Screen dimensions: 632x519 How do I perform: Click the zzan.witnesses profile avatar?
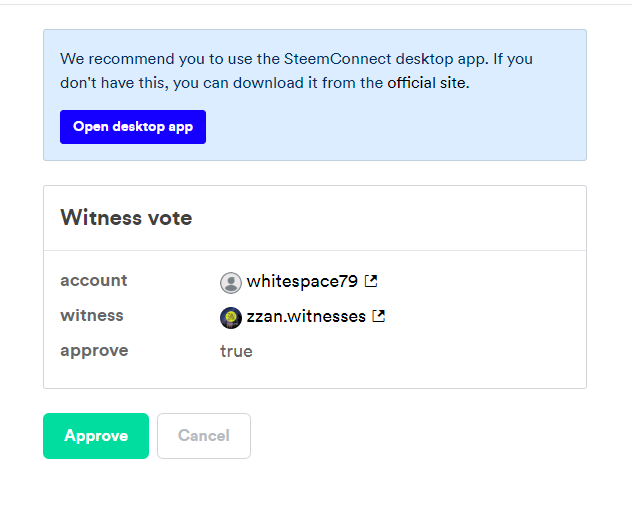click(x=231, y=318)
